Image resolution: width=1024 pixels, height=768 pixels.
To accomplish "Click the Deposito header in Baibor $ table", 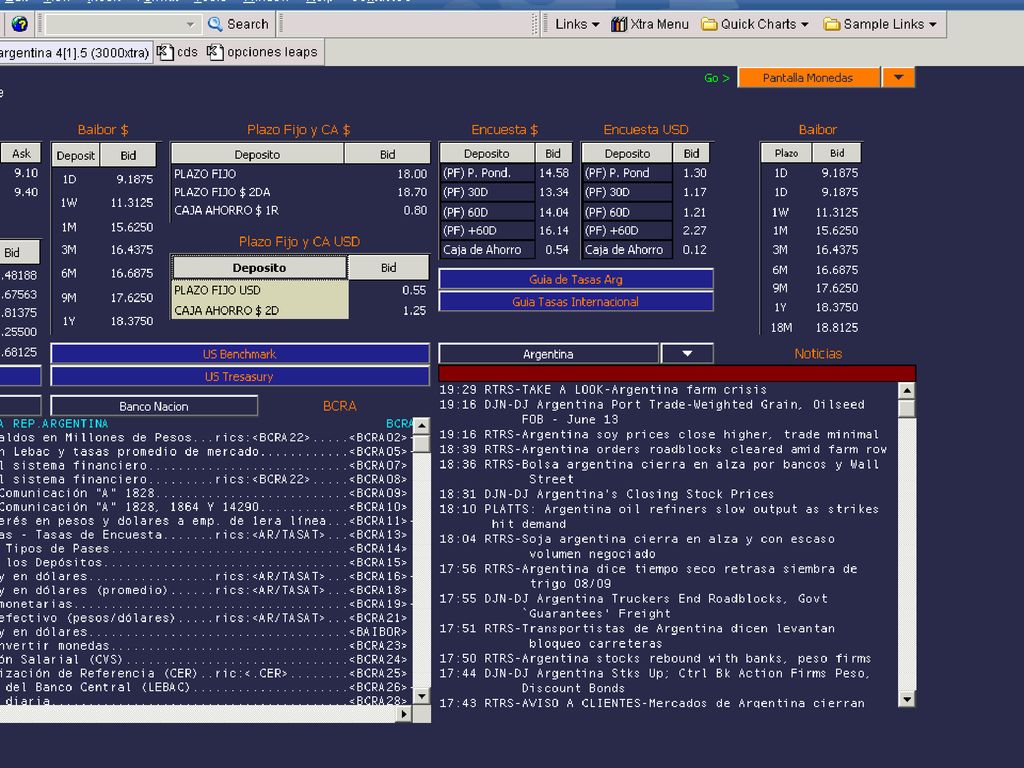I will (75, 155).
